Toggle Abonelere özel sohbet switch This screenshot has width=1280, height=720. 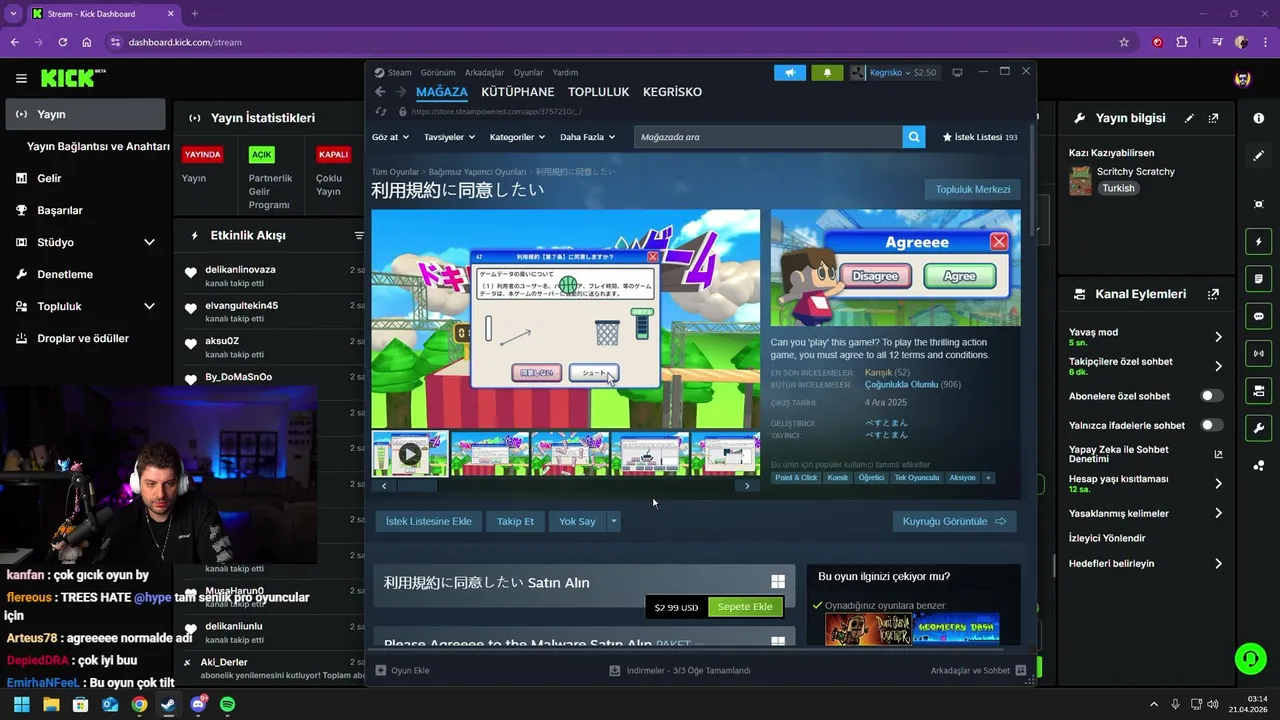1212,396
